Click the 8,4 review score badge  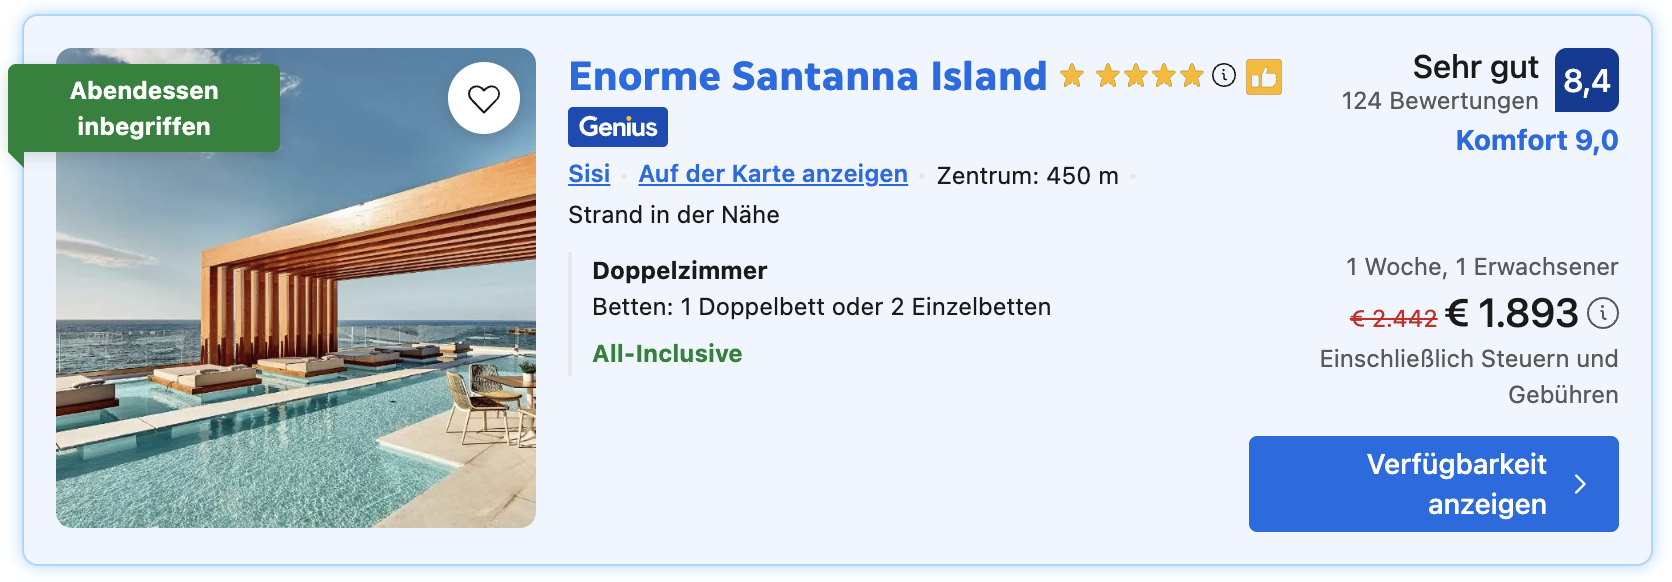point(1587,80)
